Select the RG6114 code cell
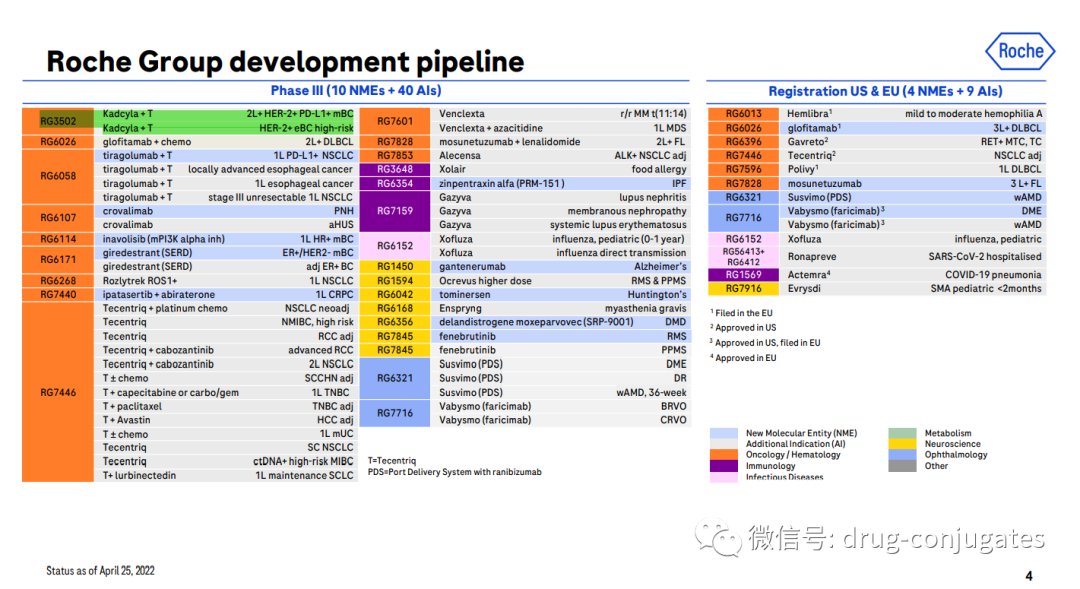Image resolution: width=1080 pixels, height=589 pixels. (x=58, y=239)
